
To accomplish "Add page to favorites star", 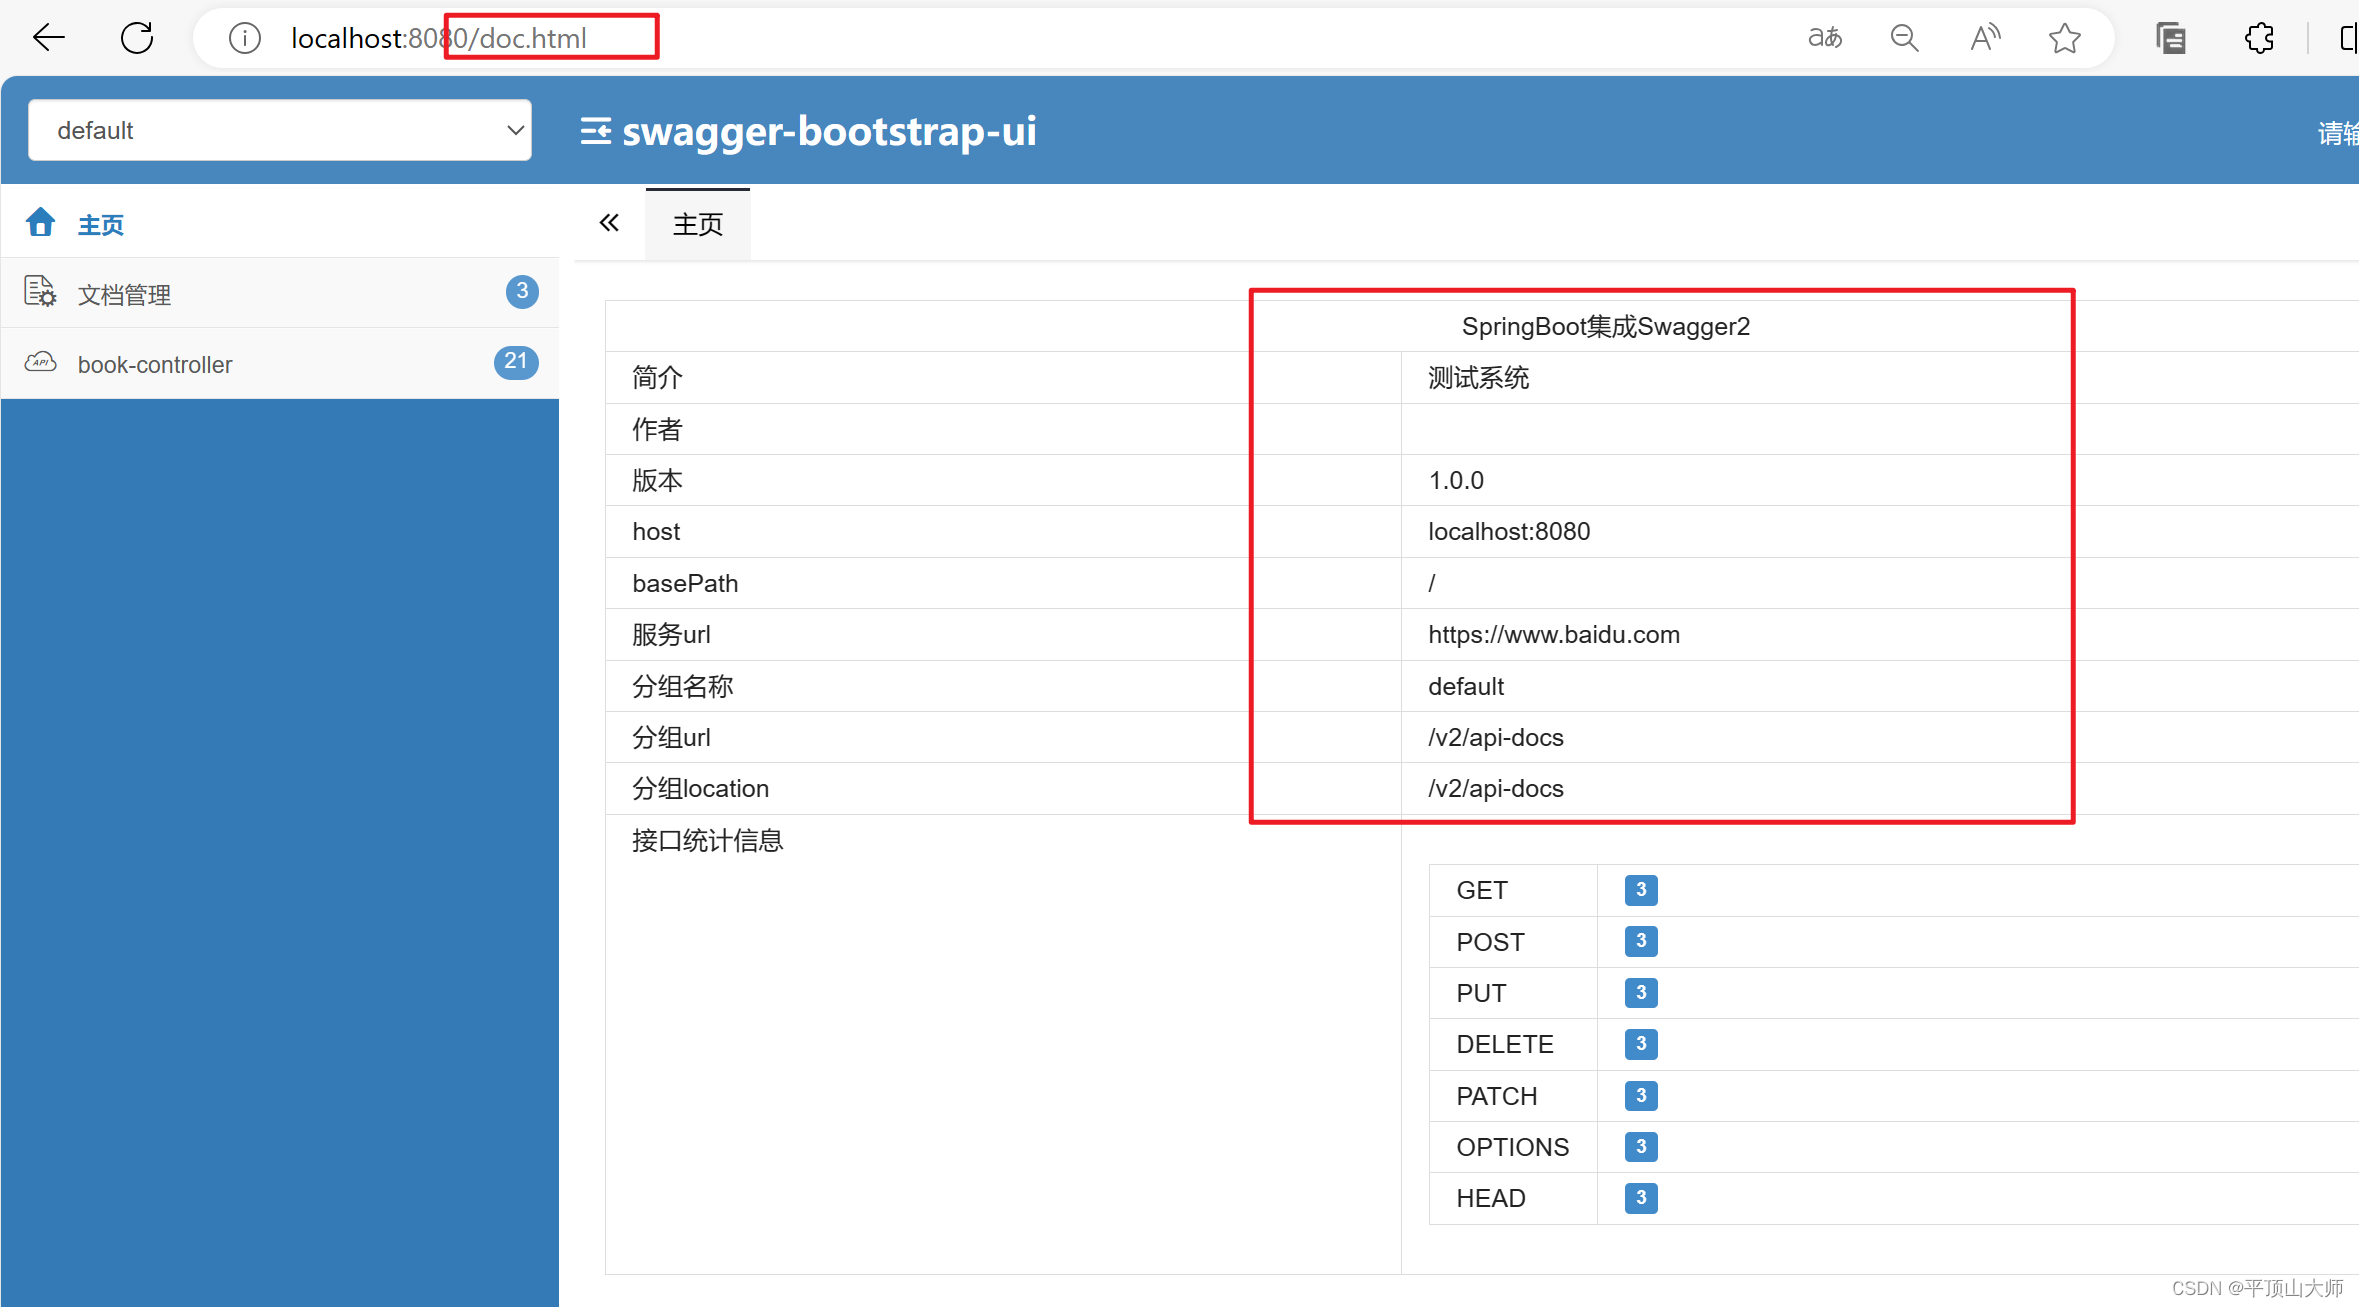I will 2064,38.
